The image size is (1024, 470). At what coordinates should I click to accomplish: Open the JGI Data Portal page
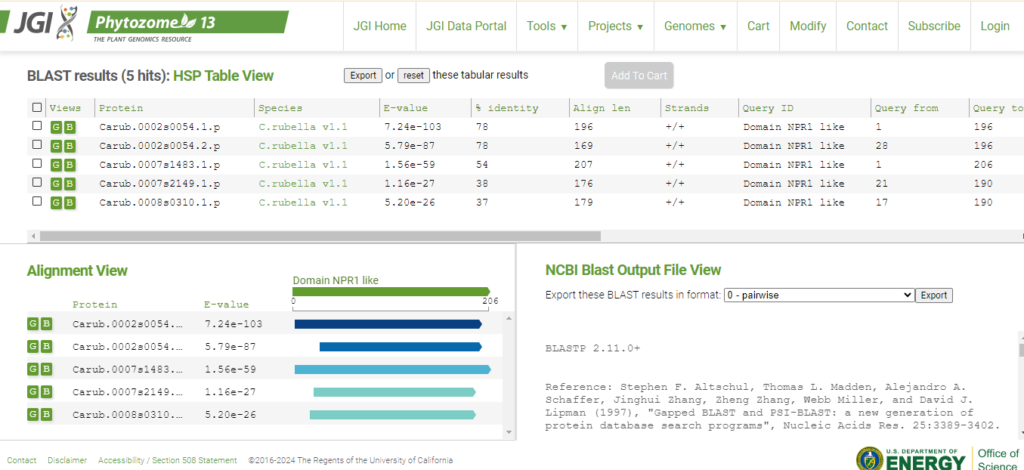click(466, 26)
